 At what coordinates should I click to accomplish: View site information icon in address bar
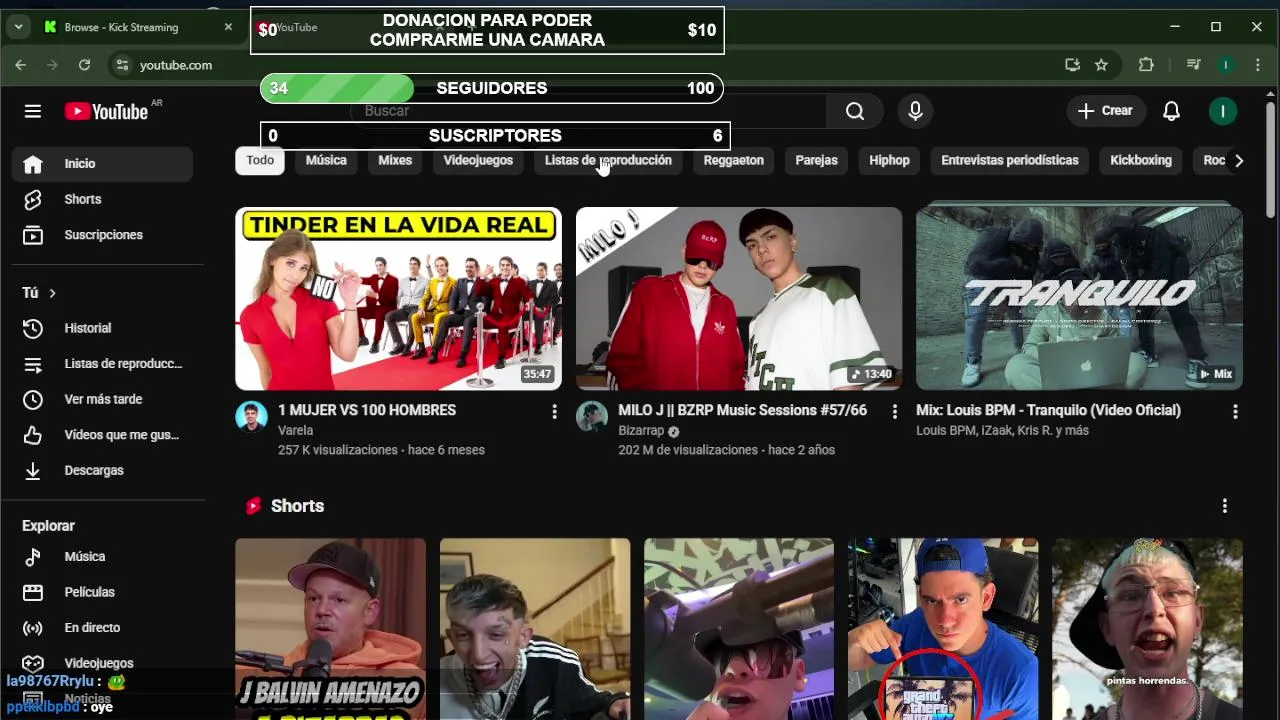click(x=122, y=65)
